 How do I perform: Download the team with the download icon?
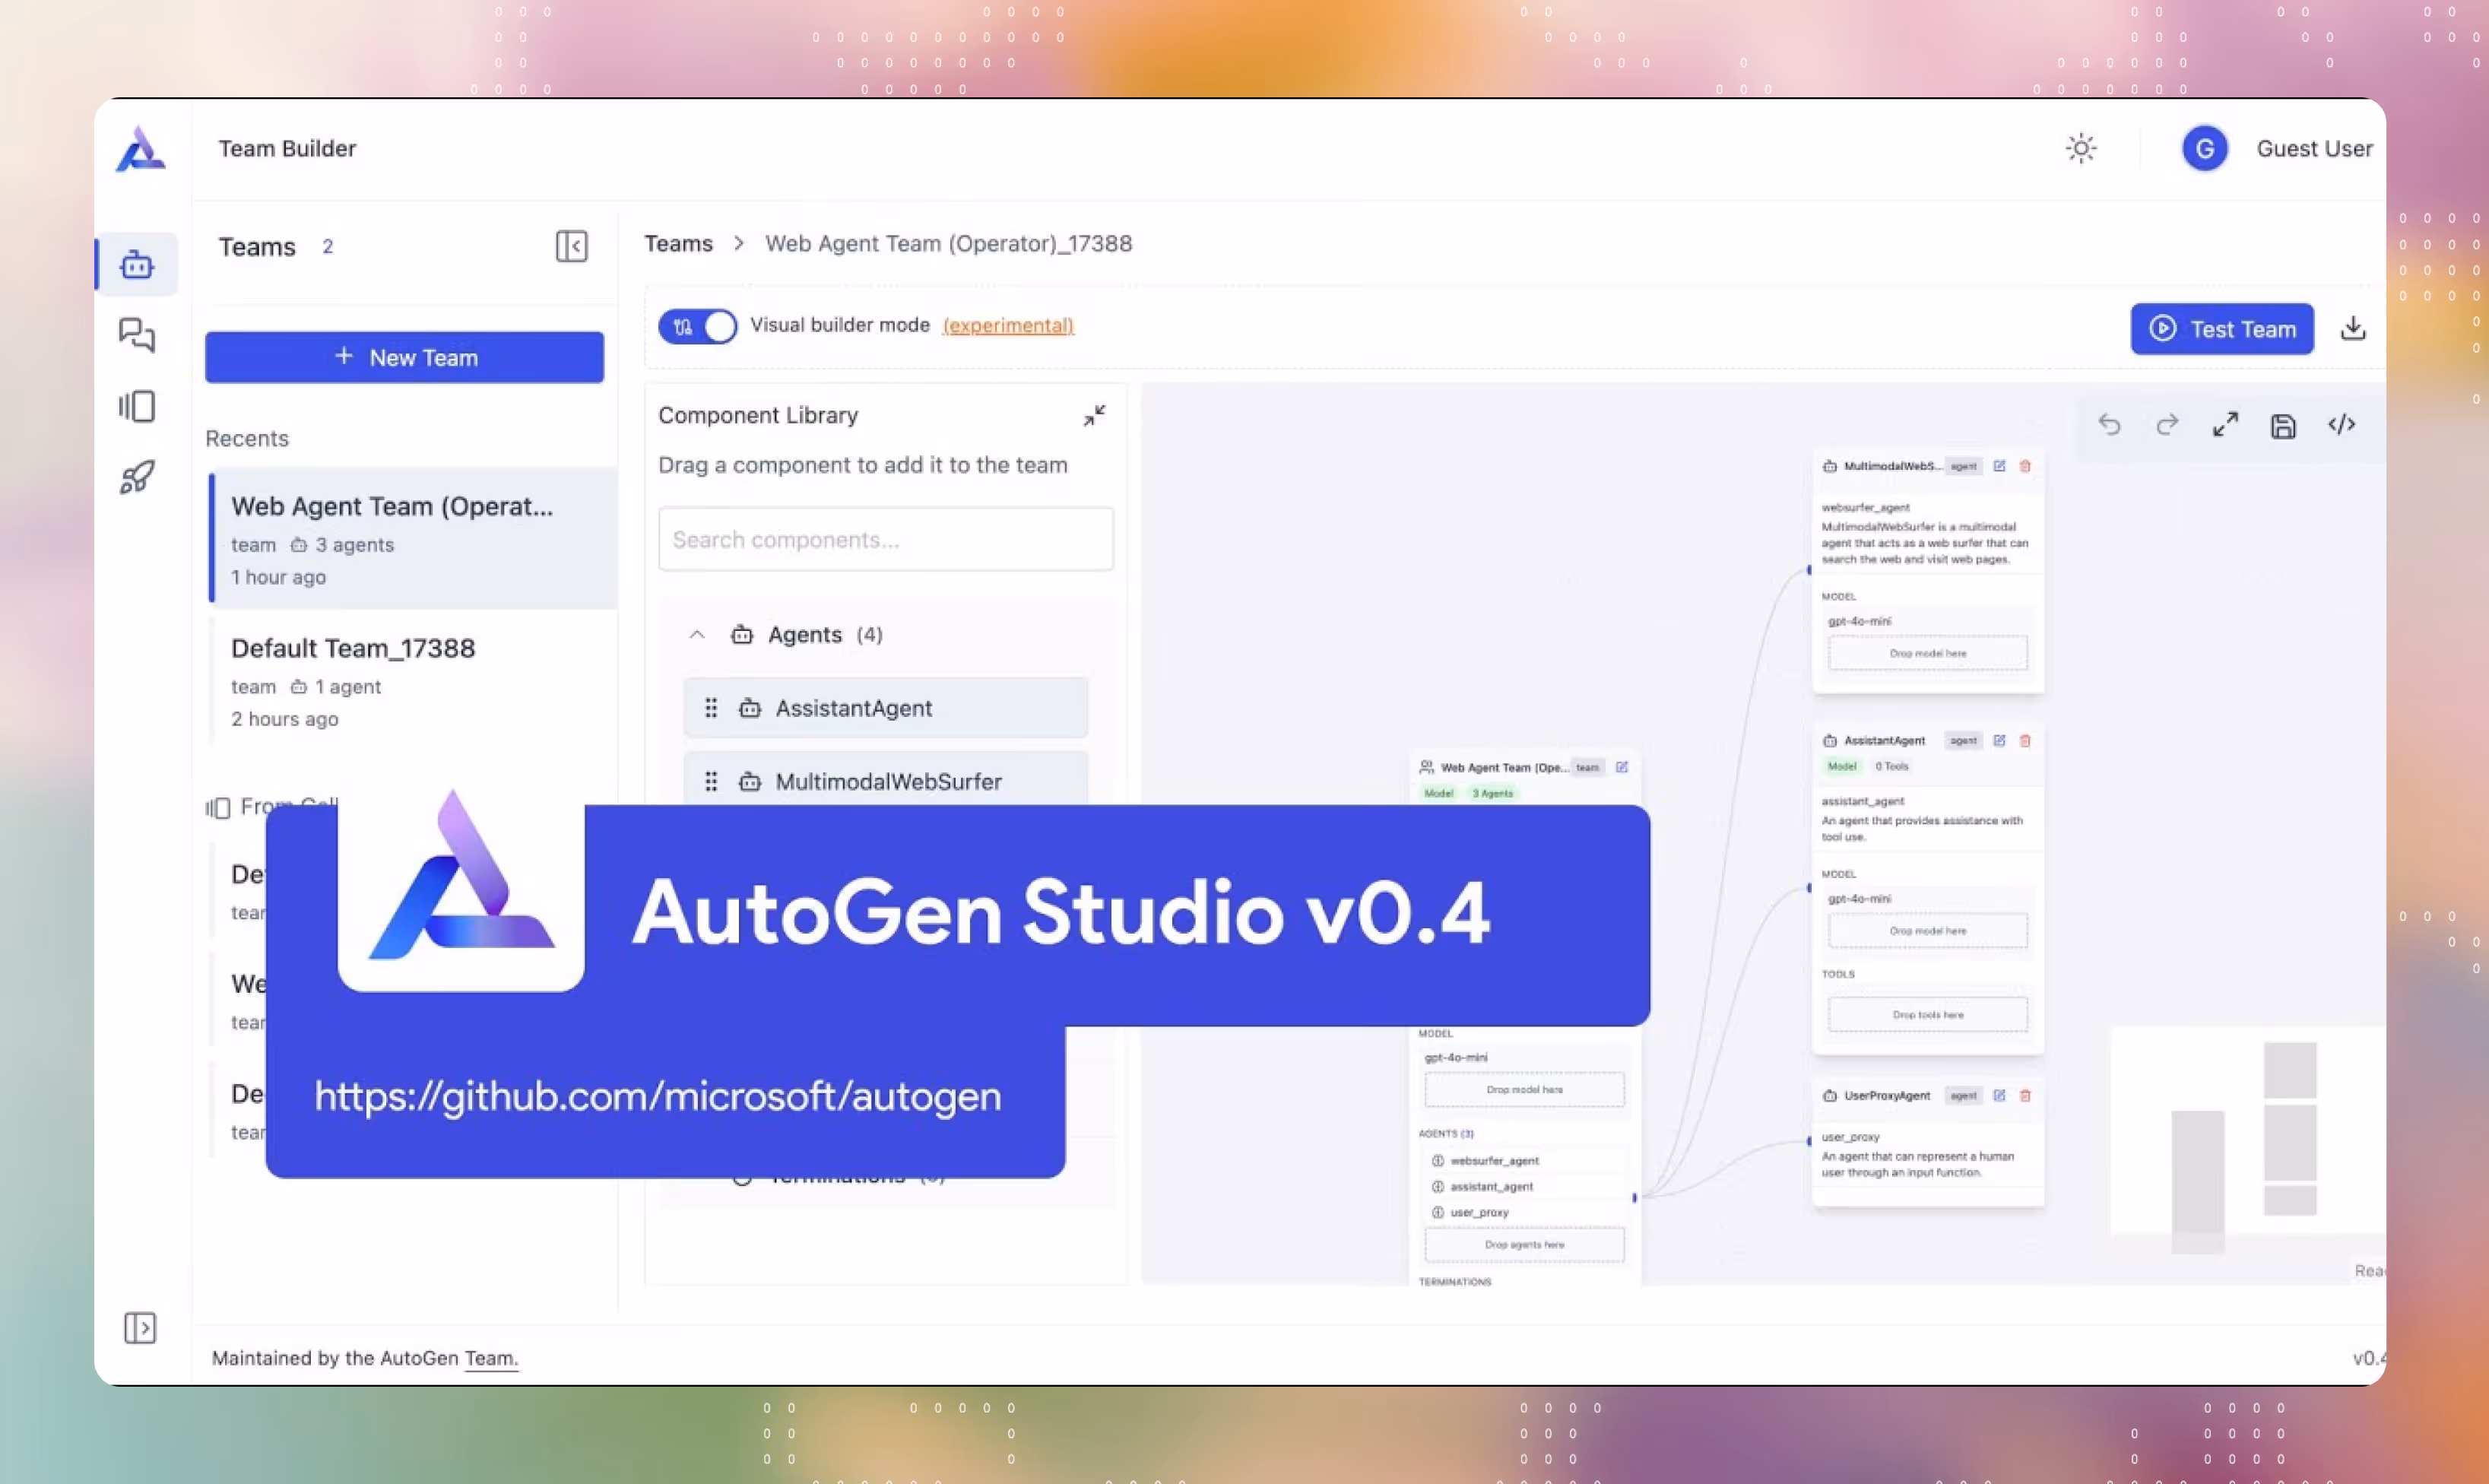tap(2353, 328)
